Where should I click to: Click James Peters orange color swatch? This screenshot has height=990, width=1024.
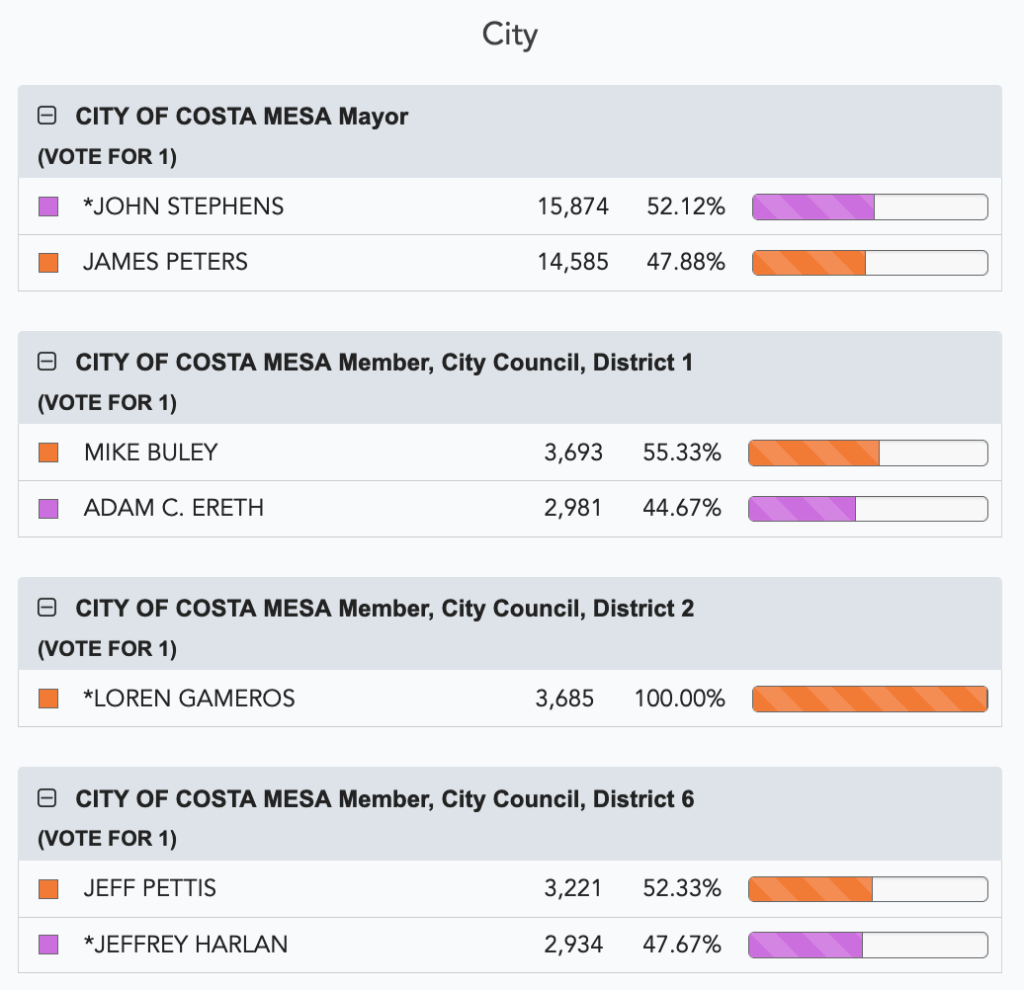48,263
